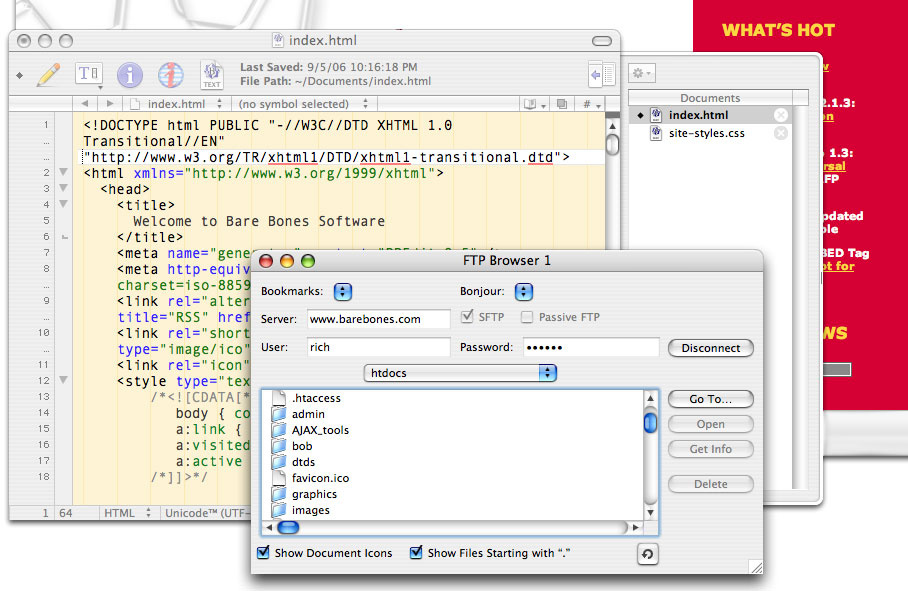908x591 pixels.
Task: Toggle Show Document Icons checkbox
Action: [x=264, y=553]
